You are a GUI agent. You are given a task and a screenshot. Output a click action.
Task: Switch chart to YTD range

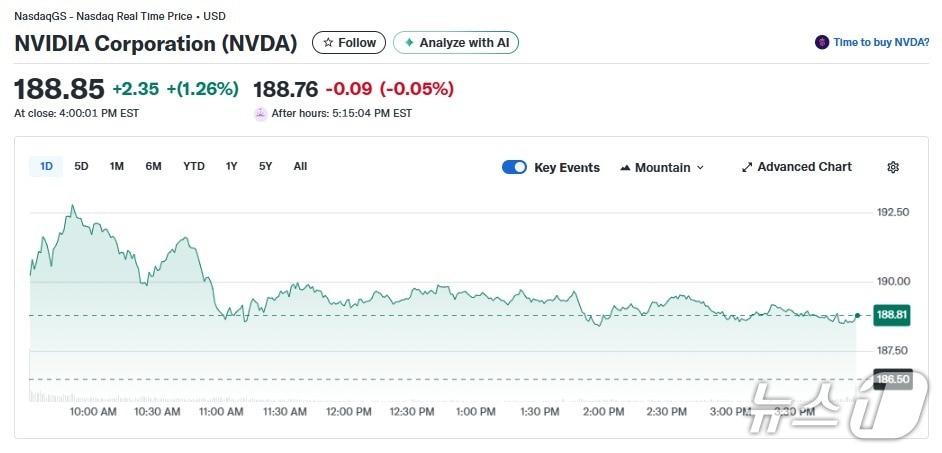(x=193, y=166)
